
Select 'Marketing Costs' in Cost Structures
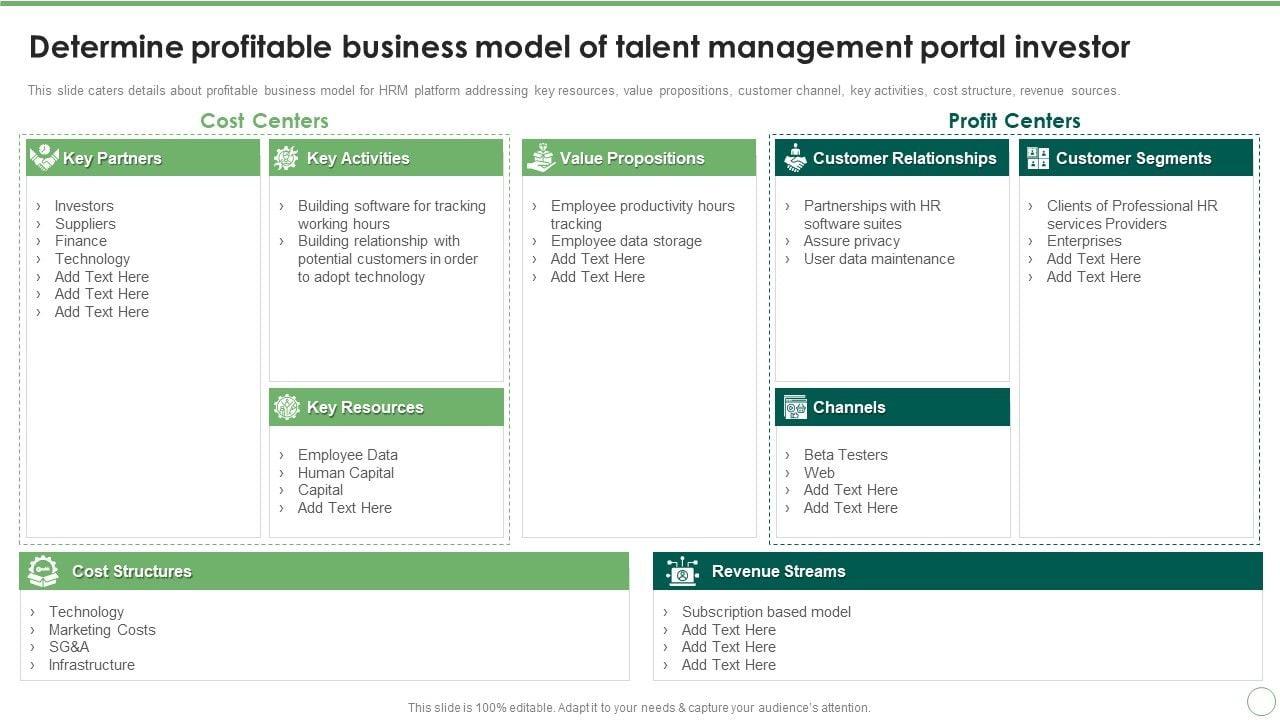coord(102,630)
